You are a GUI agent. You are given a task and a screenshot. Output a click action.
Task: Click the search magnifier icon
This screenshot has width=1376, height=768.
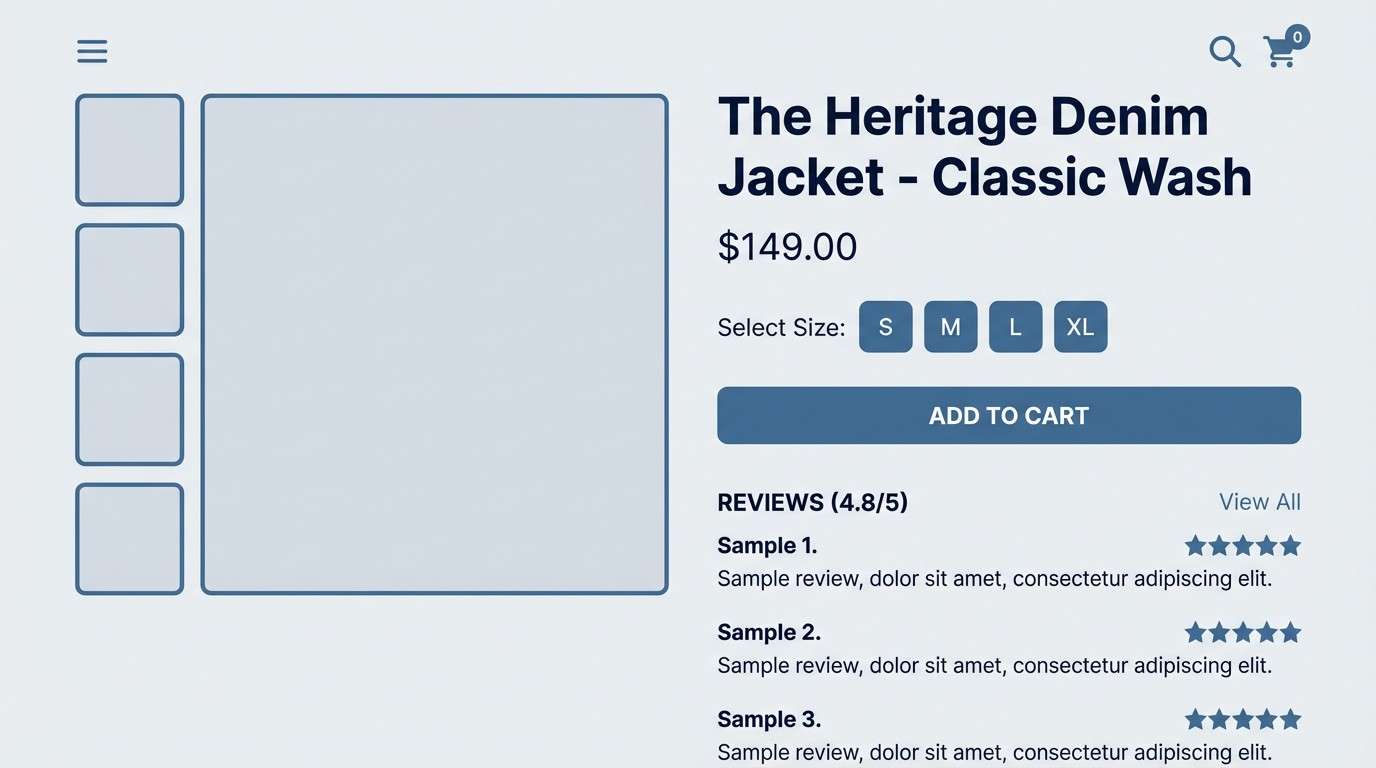(1224, 52)
